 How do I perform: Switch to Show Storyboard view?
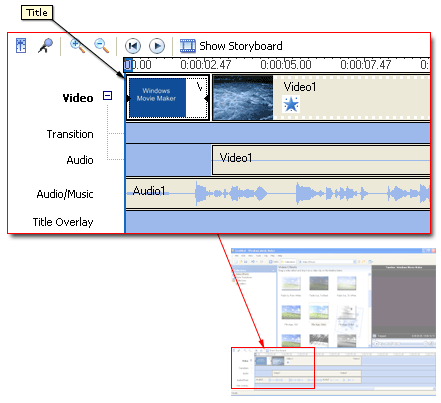point(231,46)
